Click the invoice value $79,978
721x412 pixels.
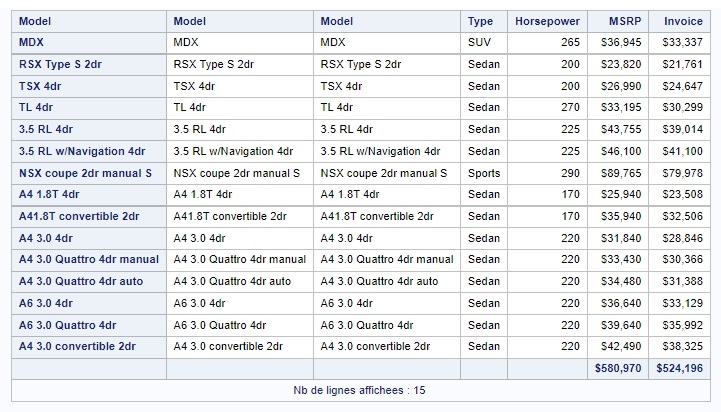point(683,174)
